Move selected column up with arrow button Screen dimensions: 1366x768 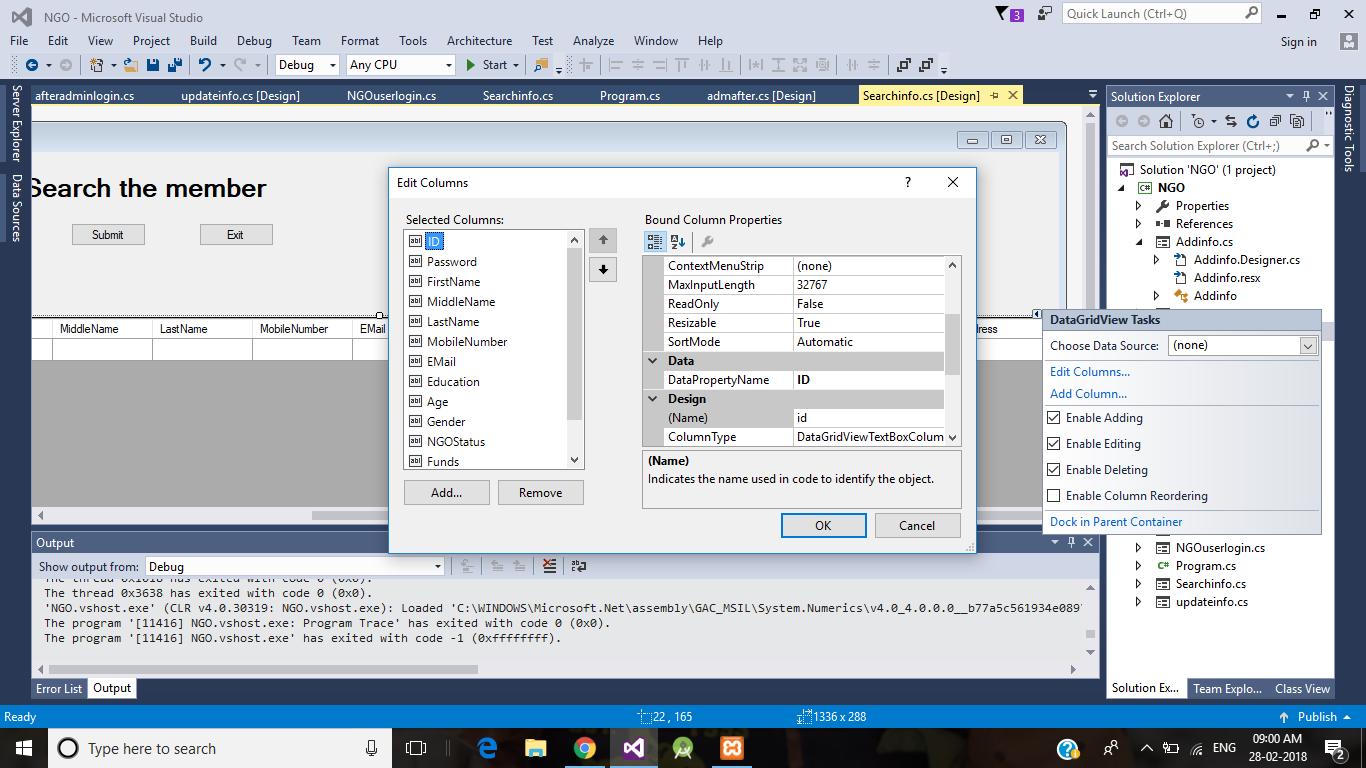click(x=603, y=240)
